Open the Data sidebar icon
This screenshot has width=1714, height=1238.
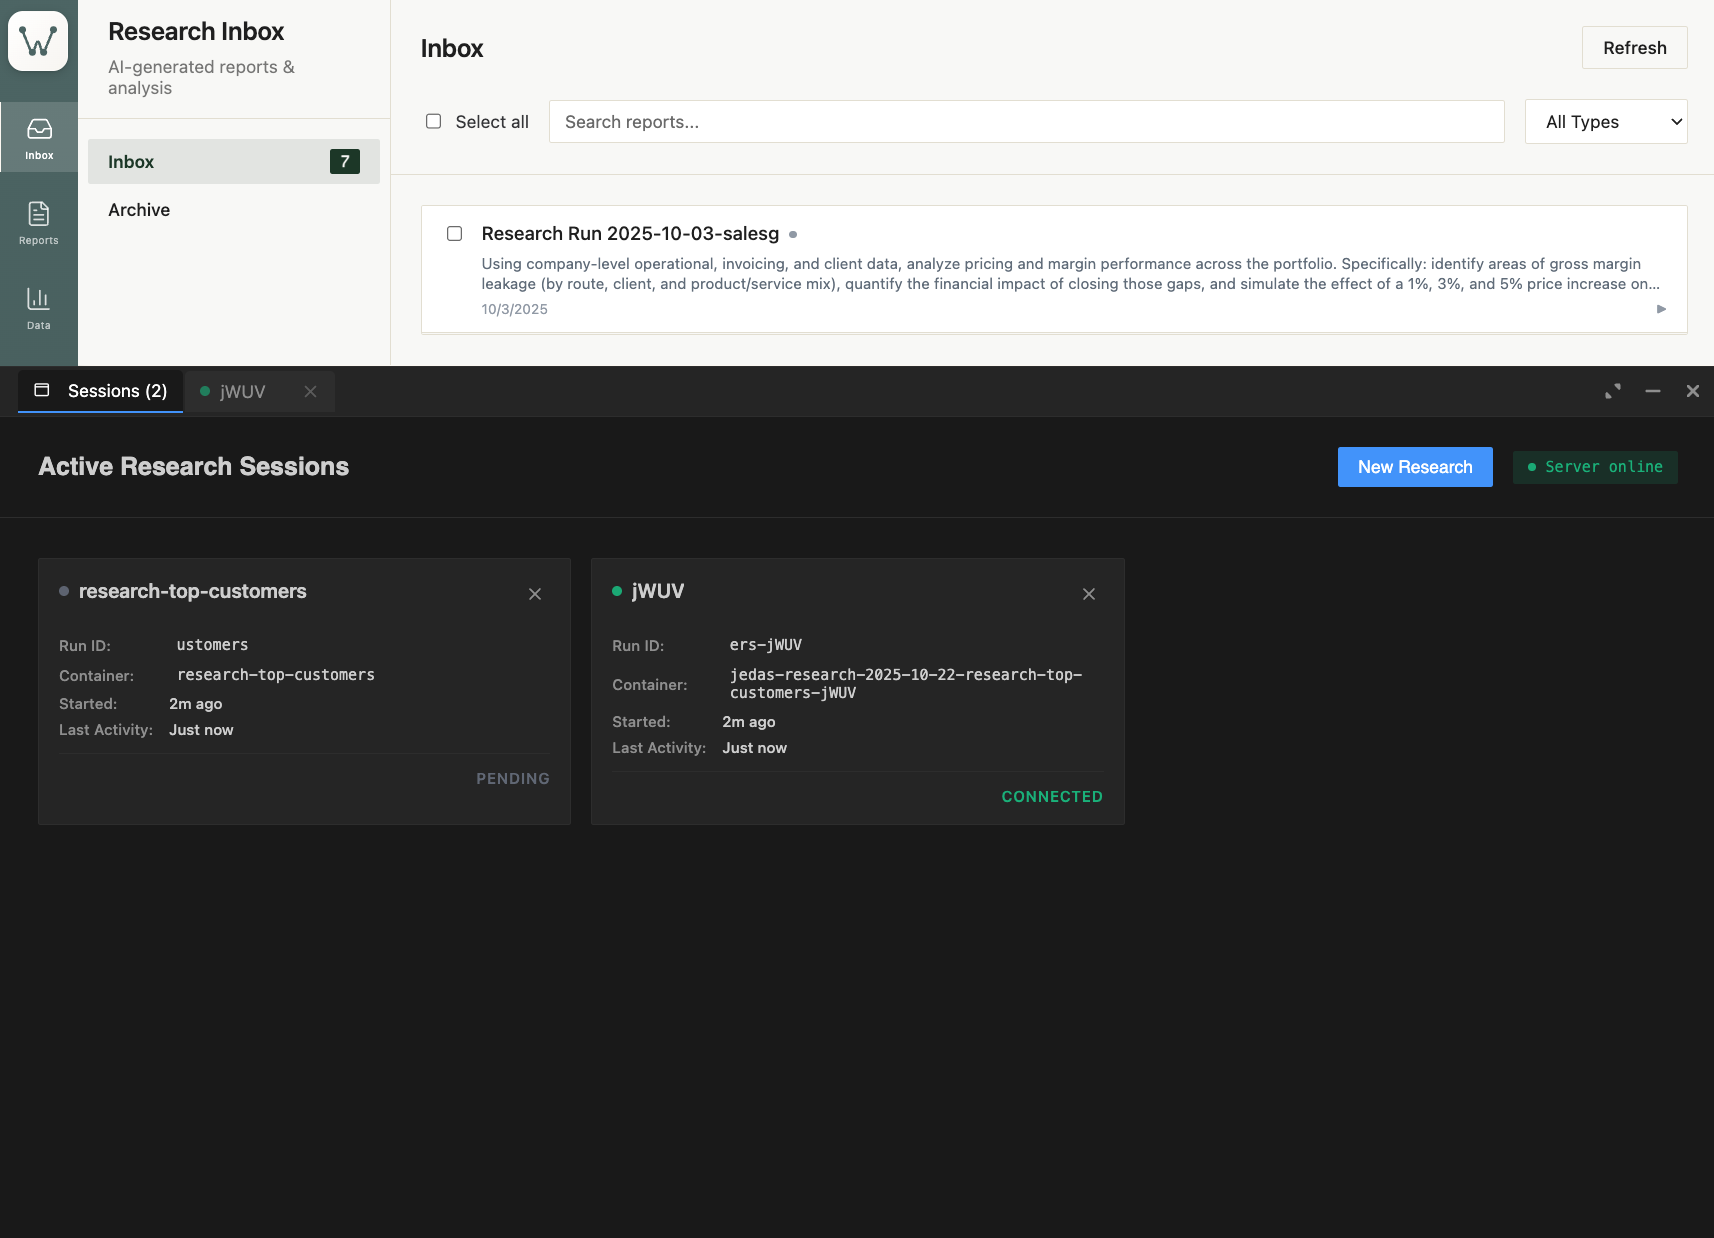(39, 308)
